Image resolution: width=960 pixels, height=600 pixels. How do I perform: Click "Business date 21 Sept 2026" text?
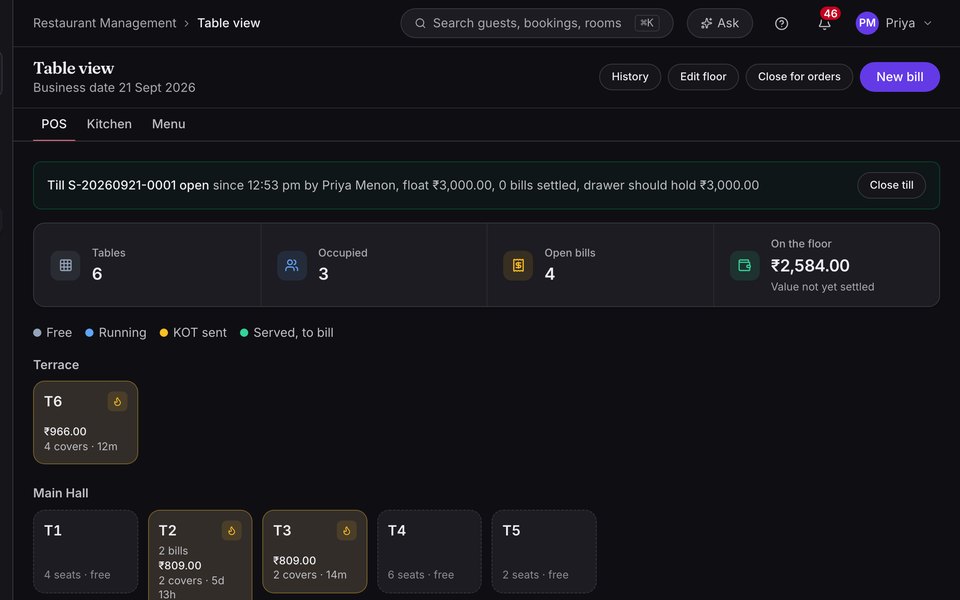click(x=114, y=88)
